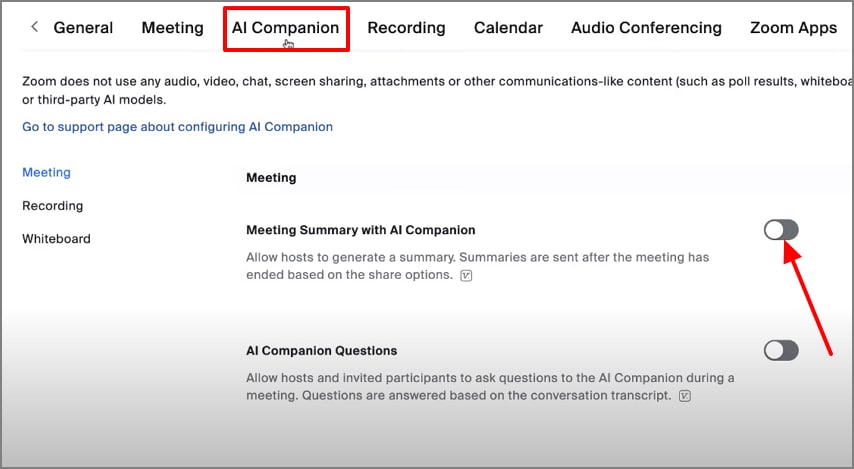Open the General settings tab
The width and height of the screenshot is (854, 469).
point(83,28)
